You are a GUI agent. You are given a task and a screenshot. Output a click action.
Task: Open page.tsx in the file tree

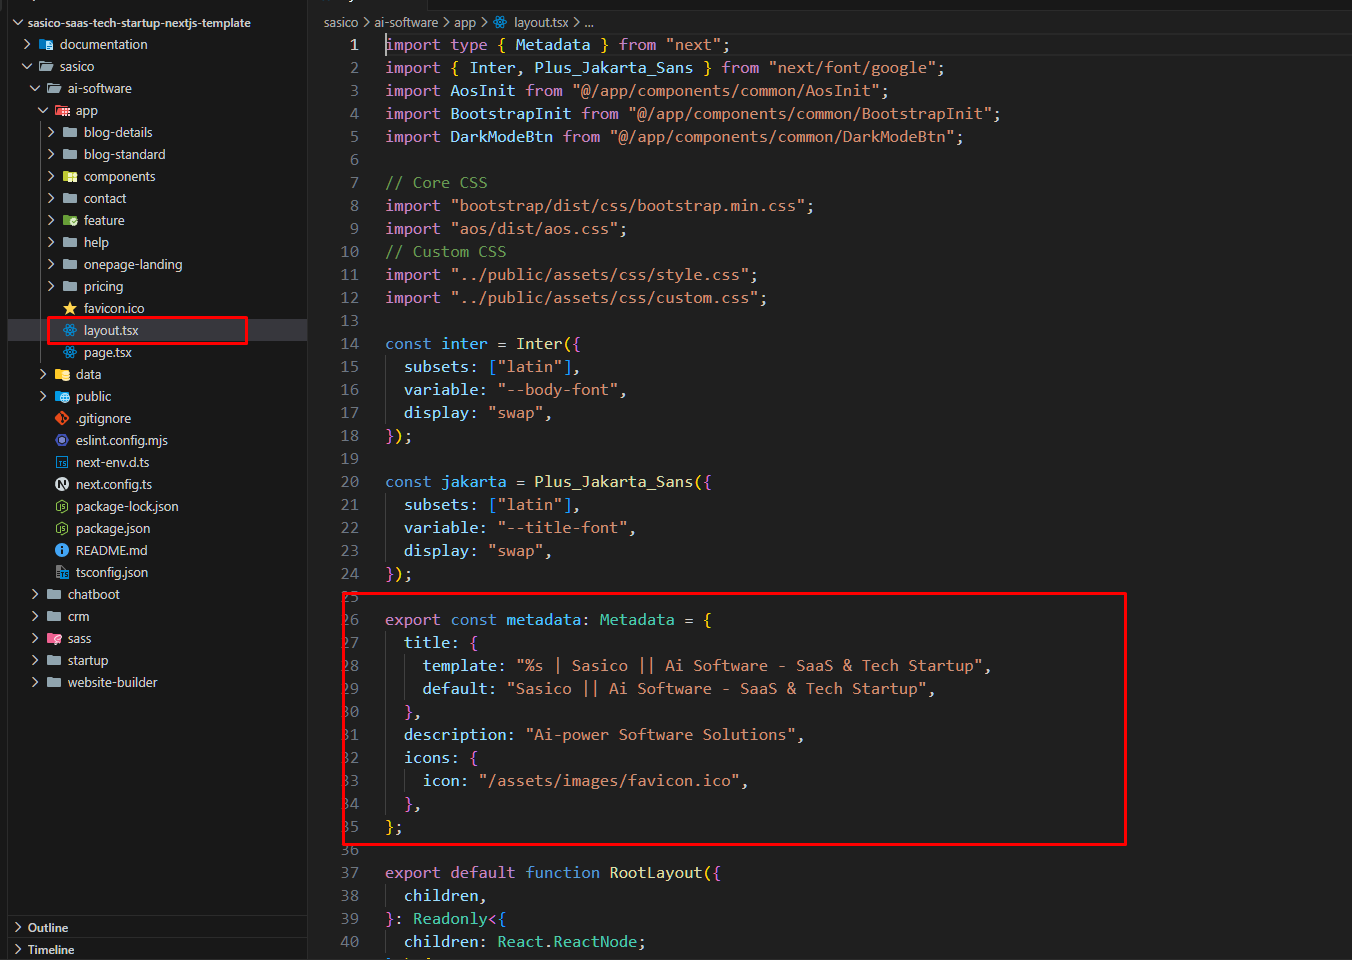pos(108,352)
